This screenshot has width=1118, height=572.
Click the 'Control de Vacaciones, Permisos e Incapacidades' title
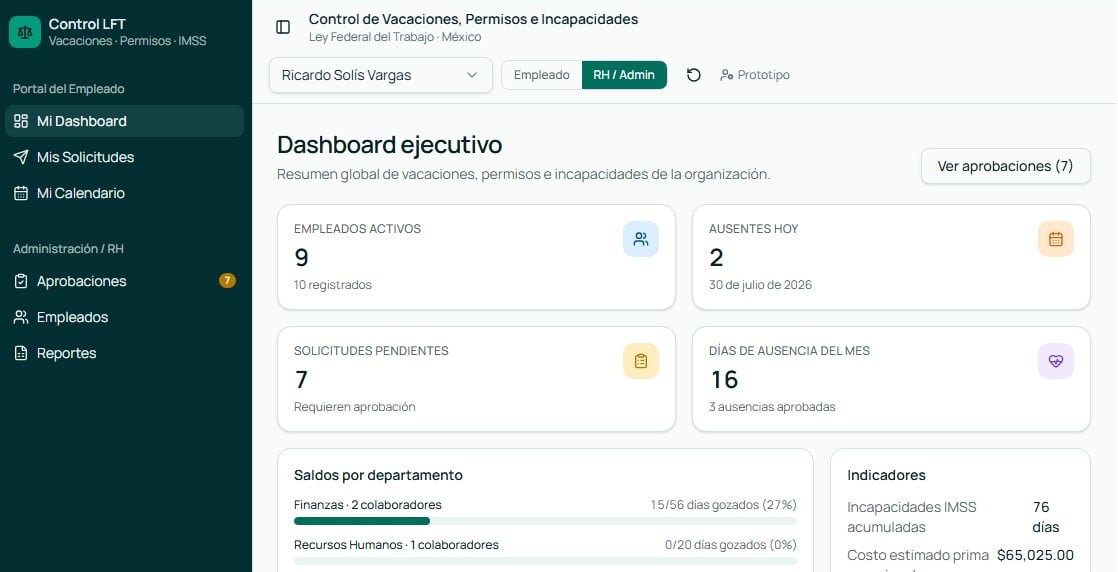point(473,19)
